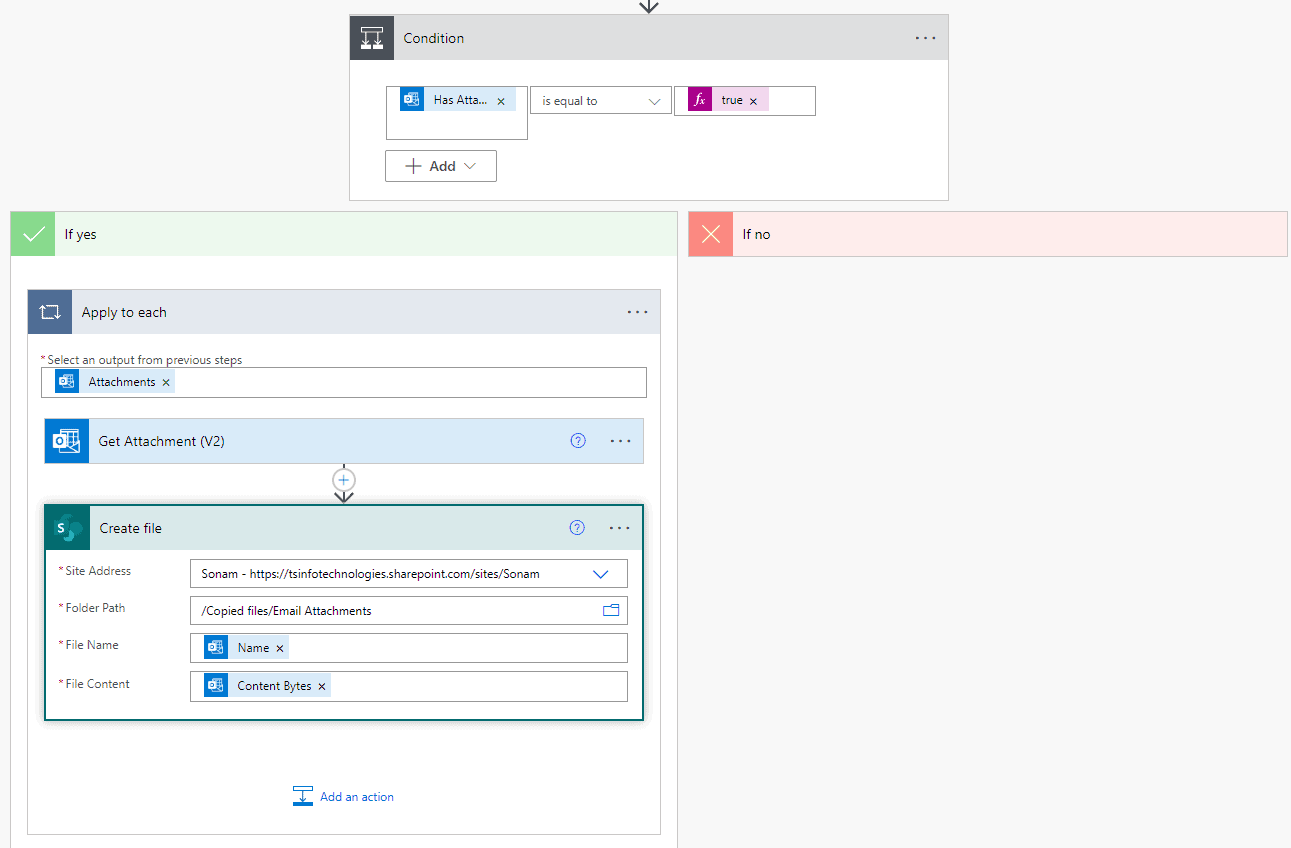Remove the true expression token
Image resolution: width=1291 pixels, height=848 pixels.
pyautogui.click(x=753, y=101)
